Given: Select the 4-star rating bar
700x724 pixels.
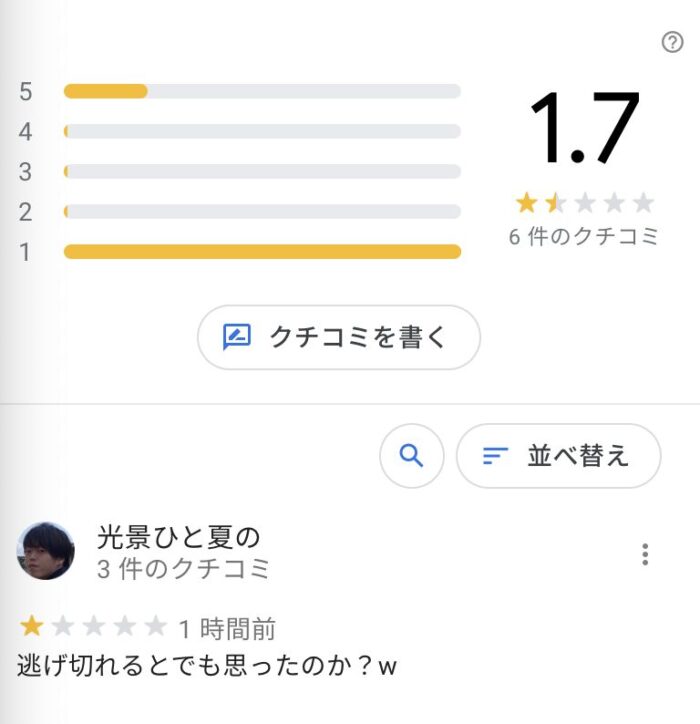Looking at the screenshot, I should pyautogui.click(x=262, y=132).
